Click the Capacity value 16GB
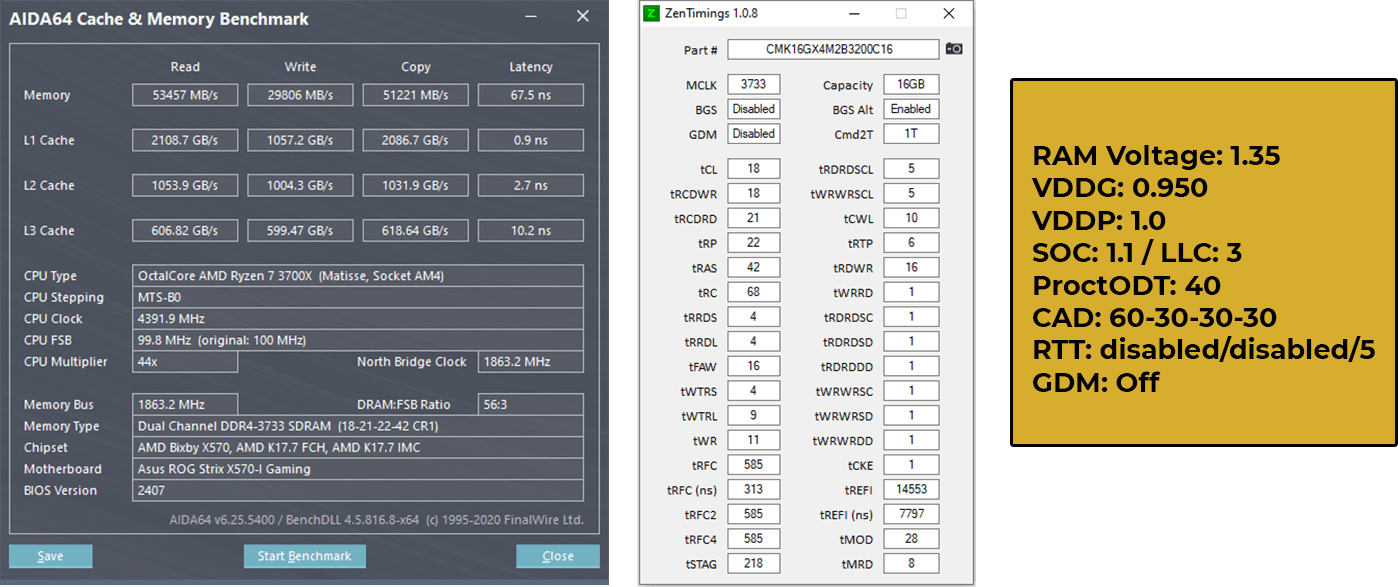1398x587 pixels. 910,85
